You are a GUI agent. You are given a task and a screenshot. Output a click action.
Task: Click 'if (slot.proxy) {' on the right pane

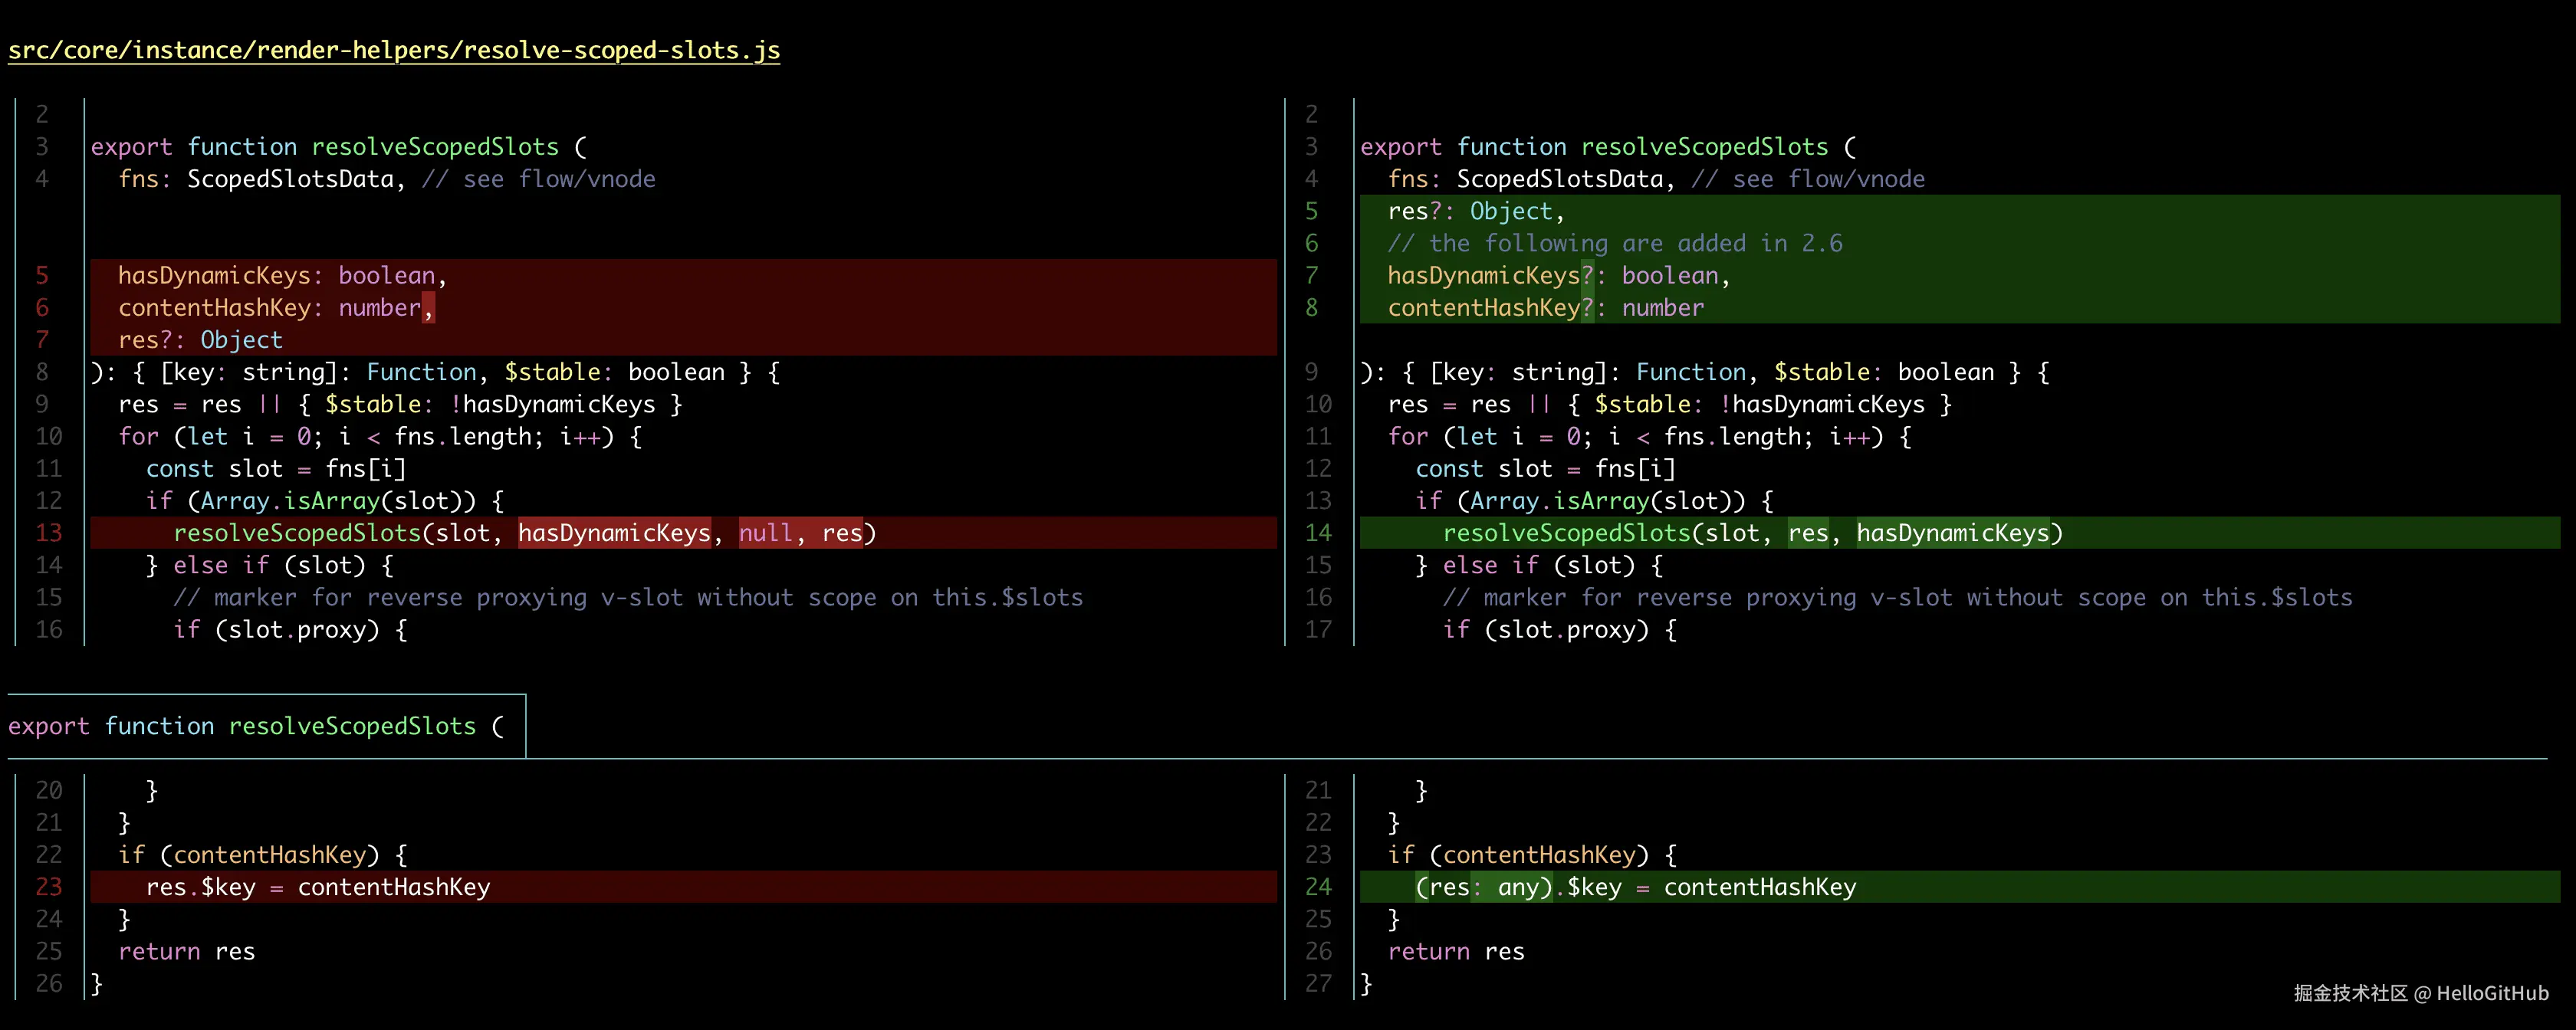point(1559,630)
